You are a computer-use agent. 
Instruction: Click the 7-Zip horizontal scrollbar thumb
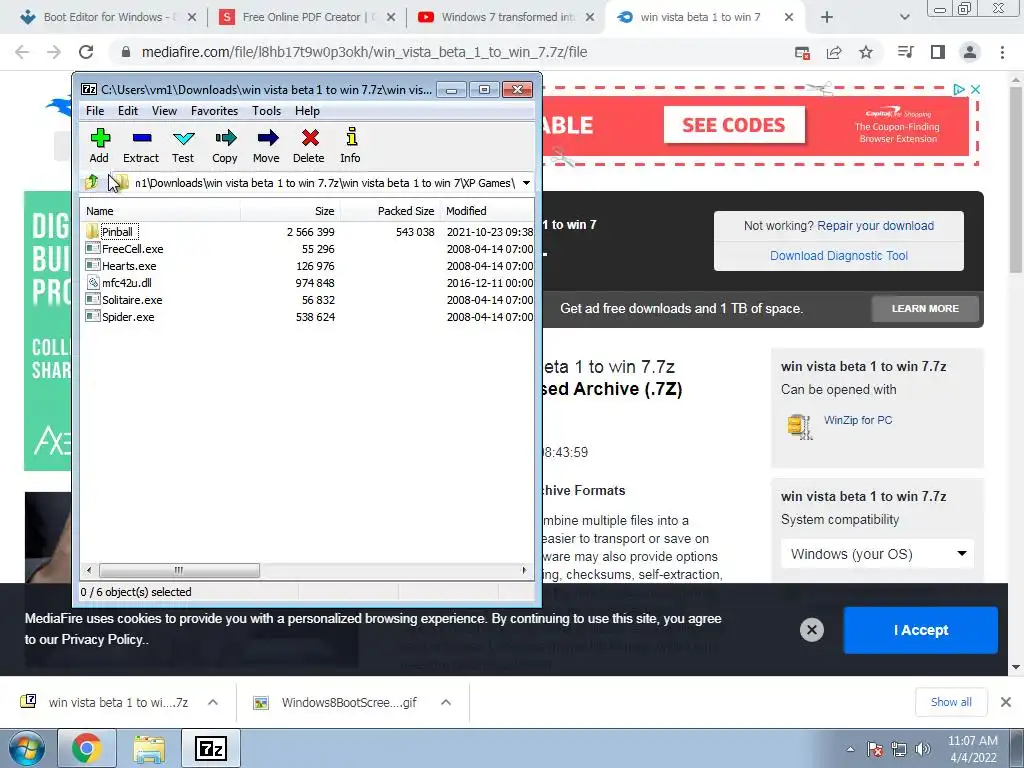179,570
